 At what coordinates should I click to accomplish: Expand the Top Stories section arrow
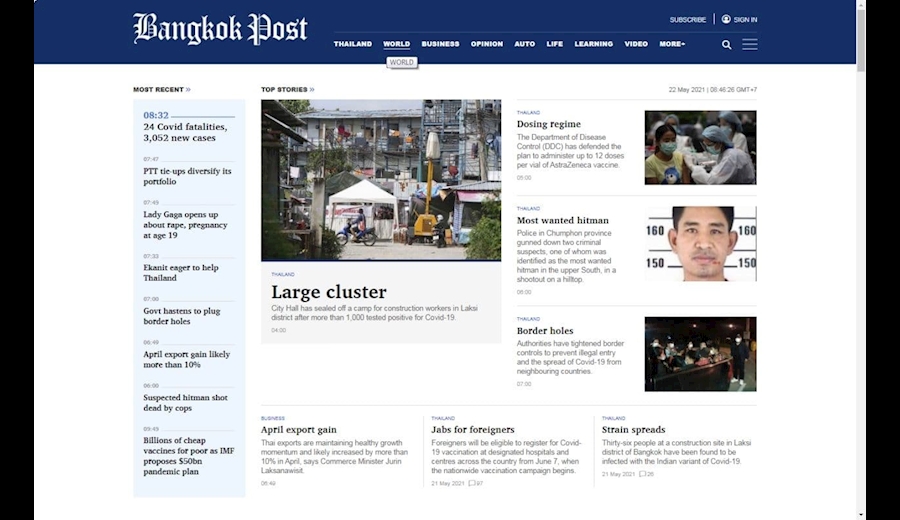pyautogui.click(x=312, y=90)
